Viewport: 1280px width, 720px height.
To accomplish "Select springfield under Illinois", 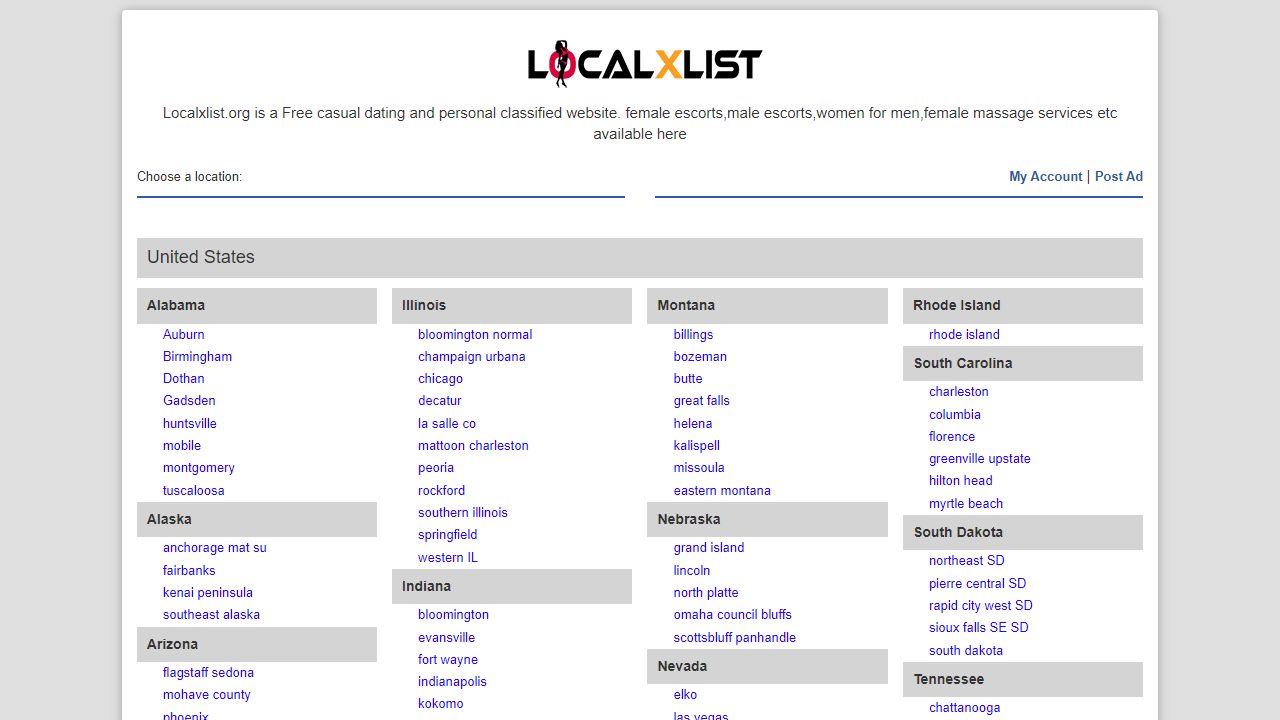I will (x=448, y=534).
